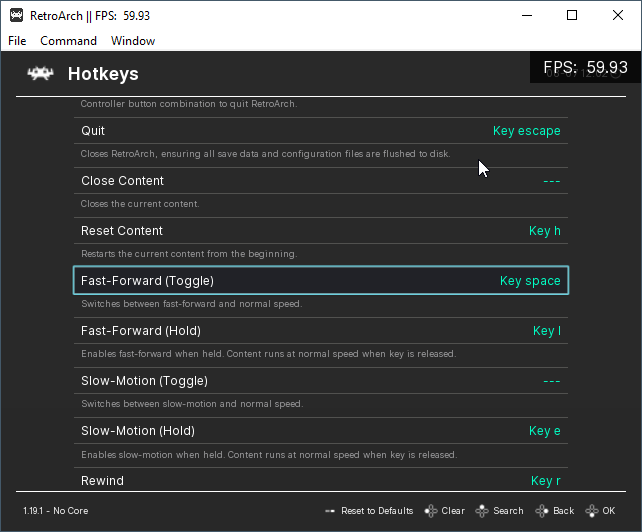Click the Fast-Forward (Hold) description text
This screenshot has width=642, height=532.
[x=269, y=354]
